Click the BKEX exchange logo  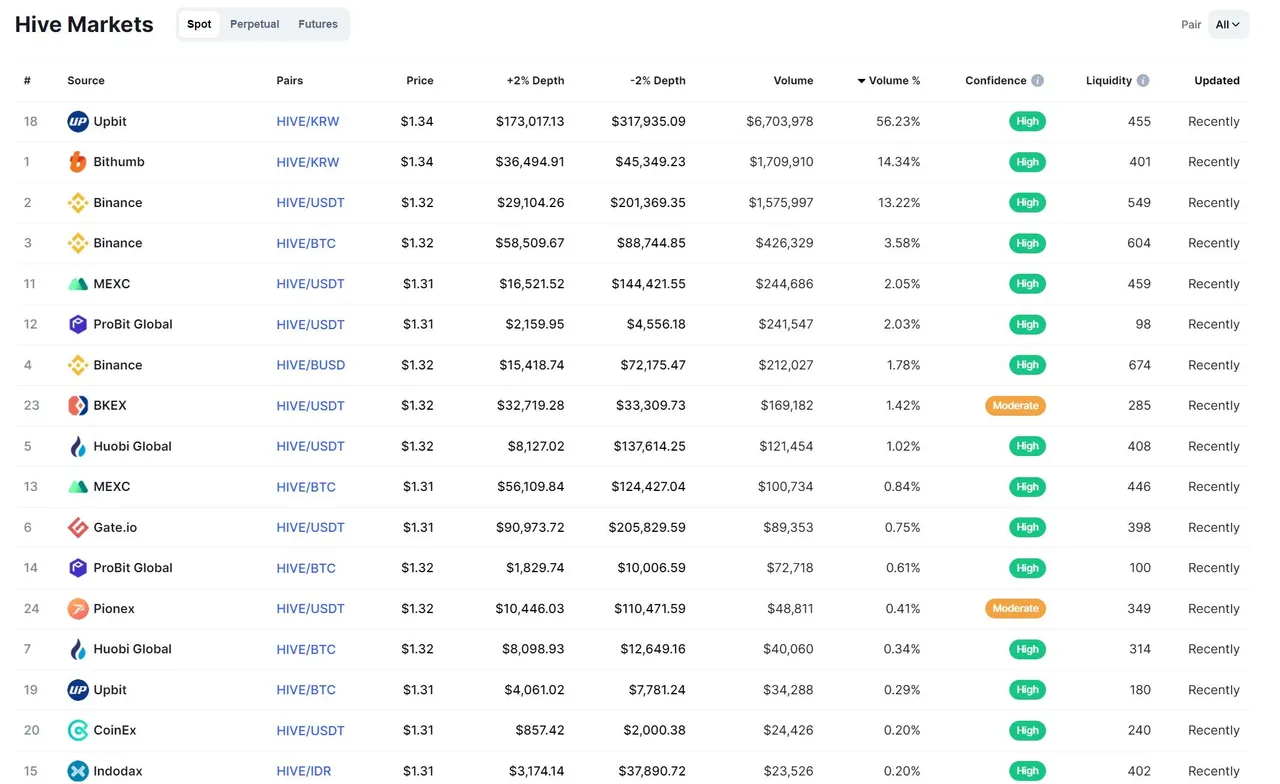pyautogui.click(x=78, y=405)
